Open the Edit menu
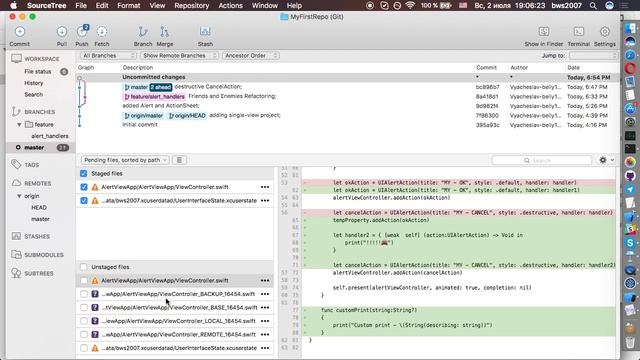Image resolution: width=640 pixels, height=360 pixels. tap(102, 6)
